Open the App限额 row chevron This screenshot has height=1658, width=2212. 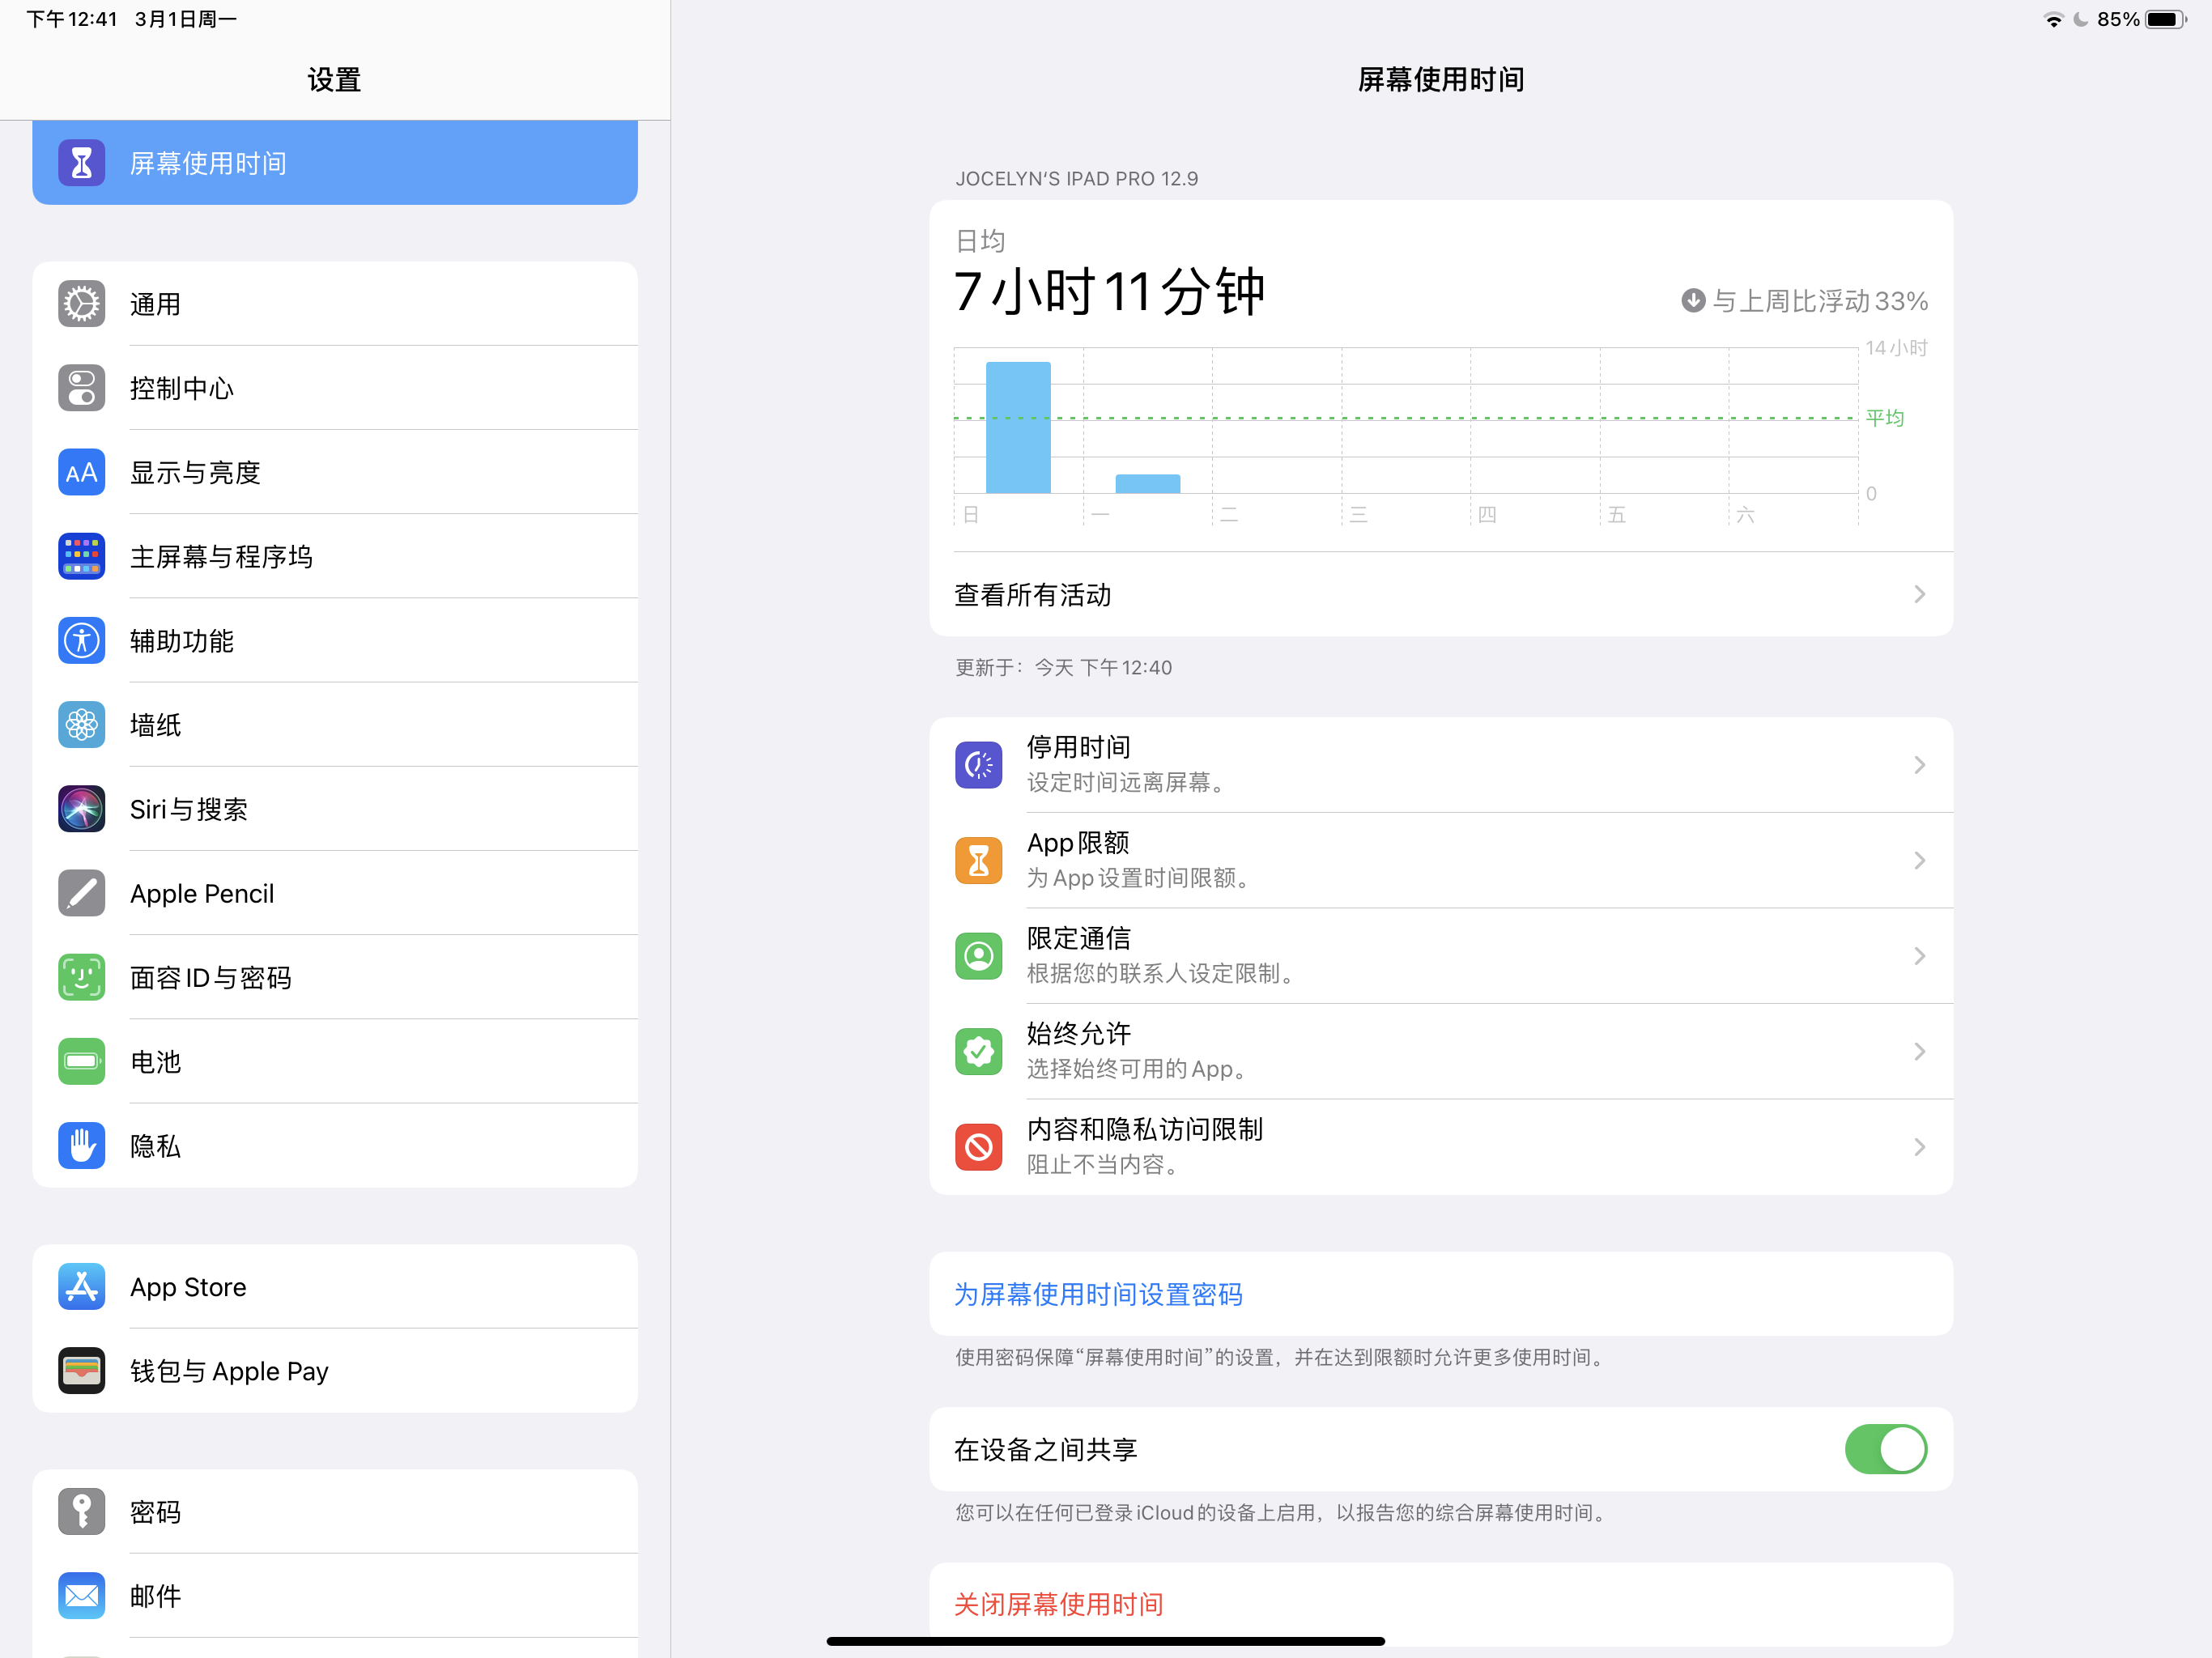coord(1918,861)
